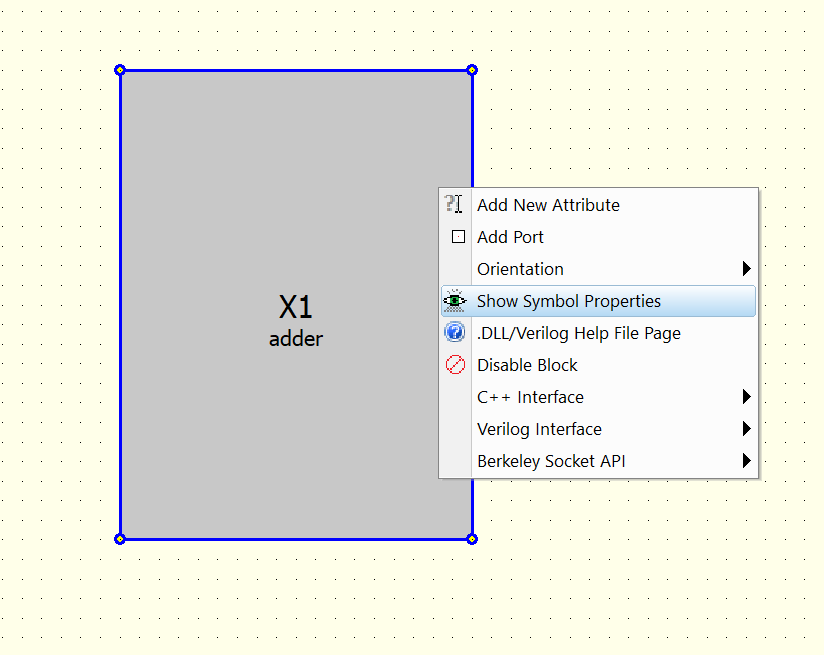
Task: Click the top-right corner handle of block X1
Action: pyautogui.click(x=472, y=70)
